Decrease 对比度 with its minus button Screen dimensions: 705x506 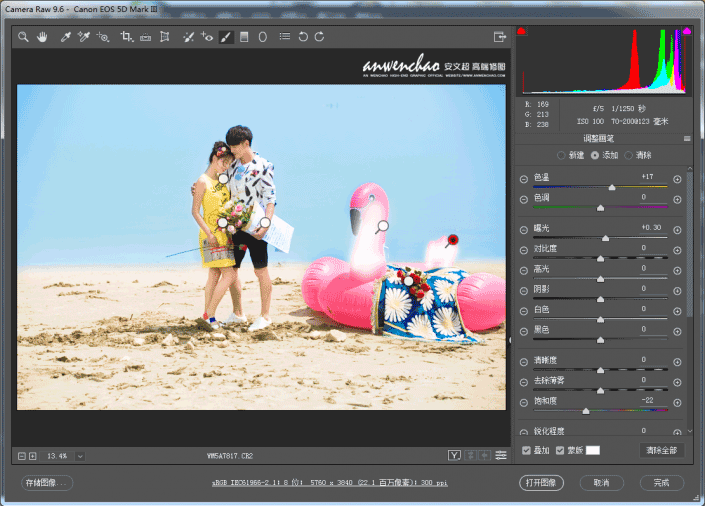tap(523, 250)
